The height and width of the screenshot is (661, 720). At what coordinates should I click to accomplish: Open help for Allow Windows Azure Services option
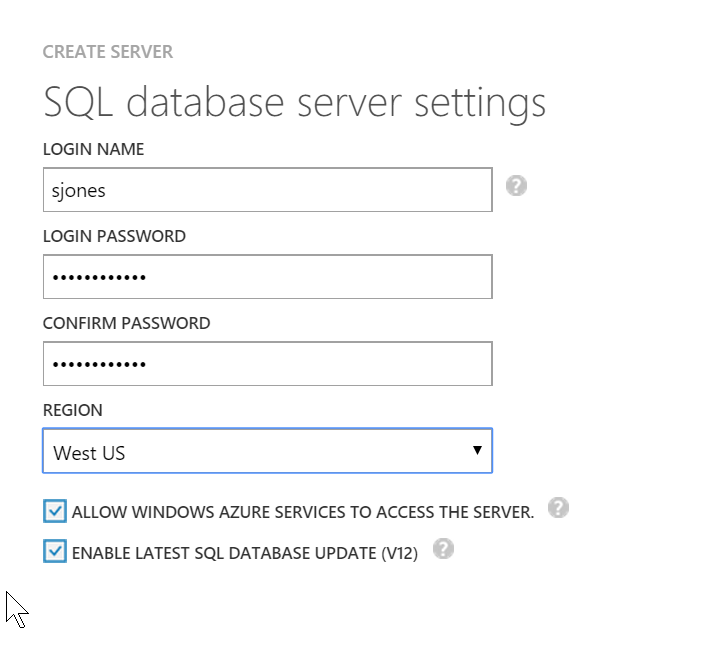[558, 508]
